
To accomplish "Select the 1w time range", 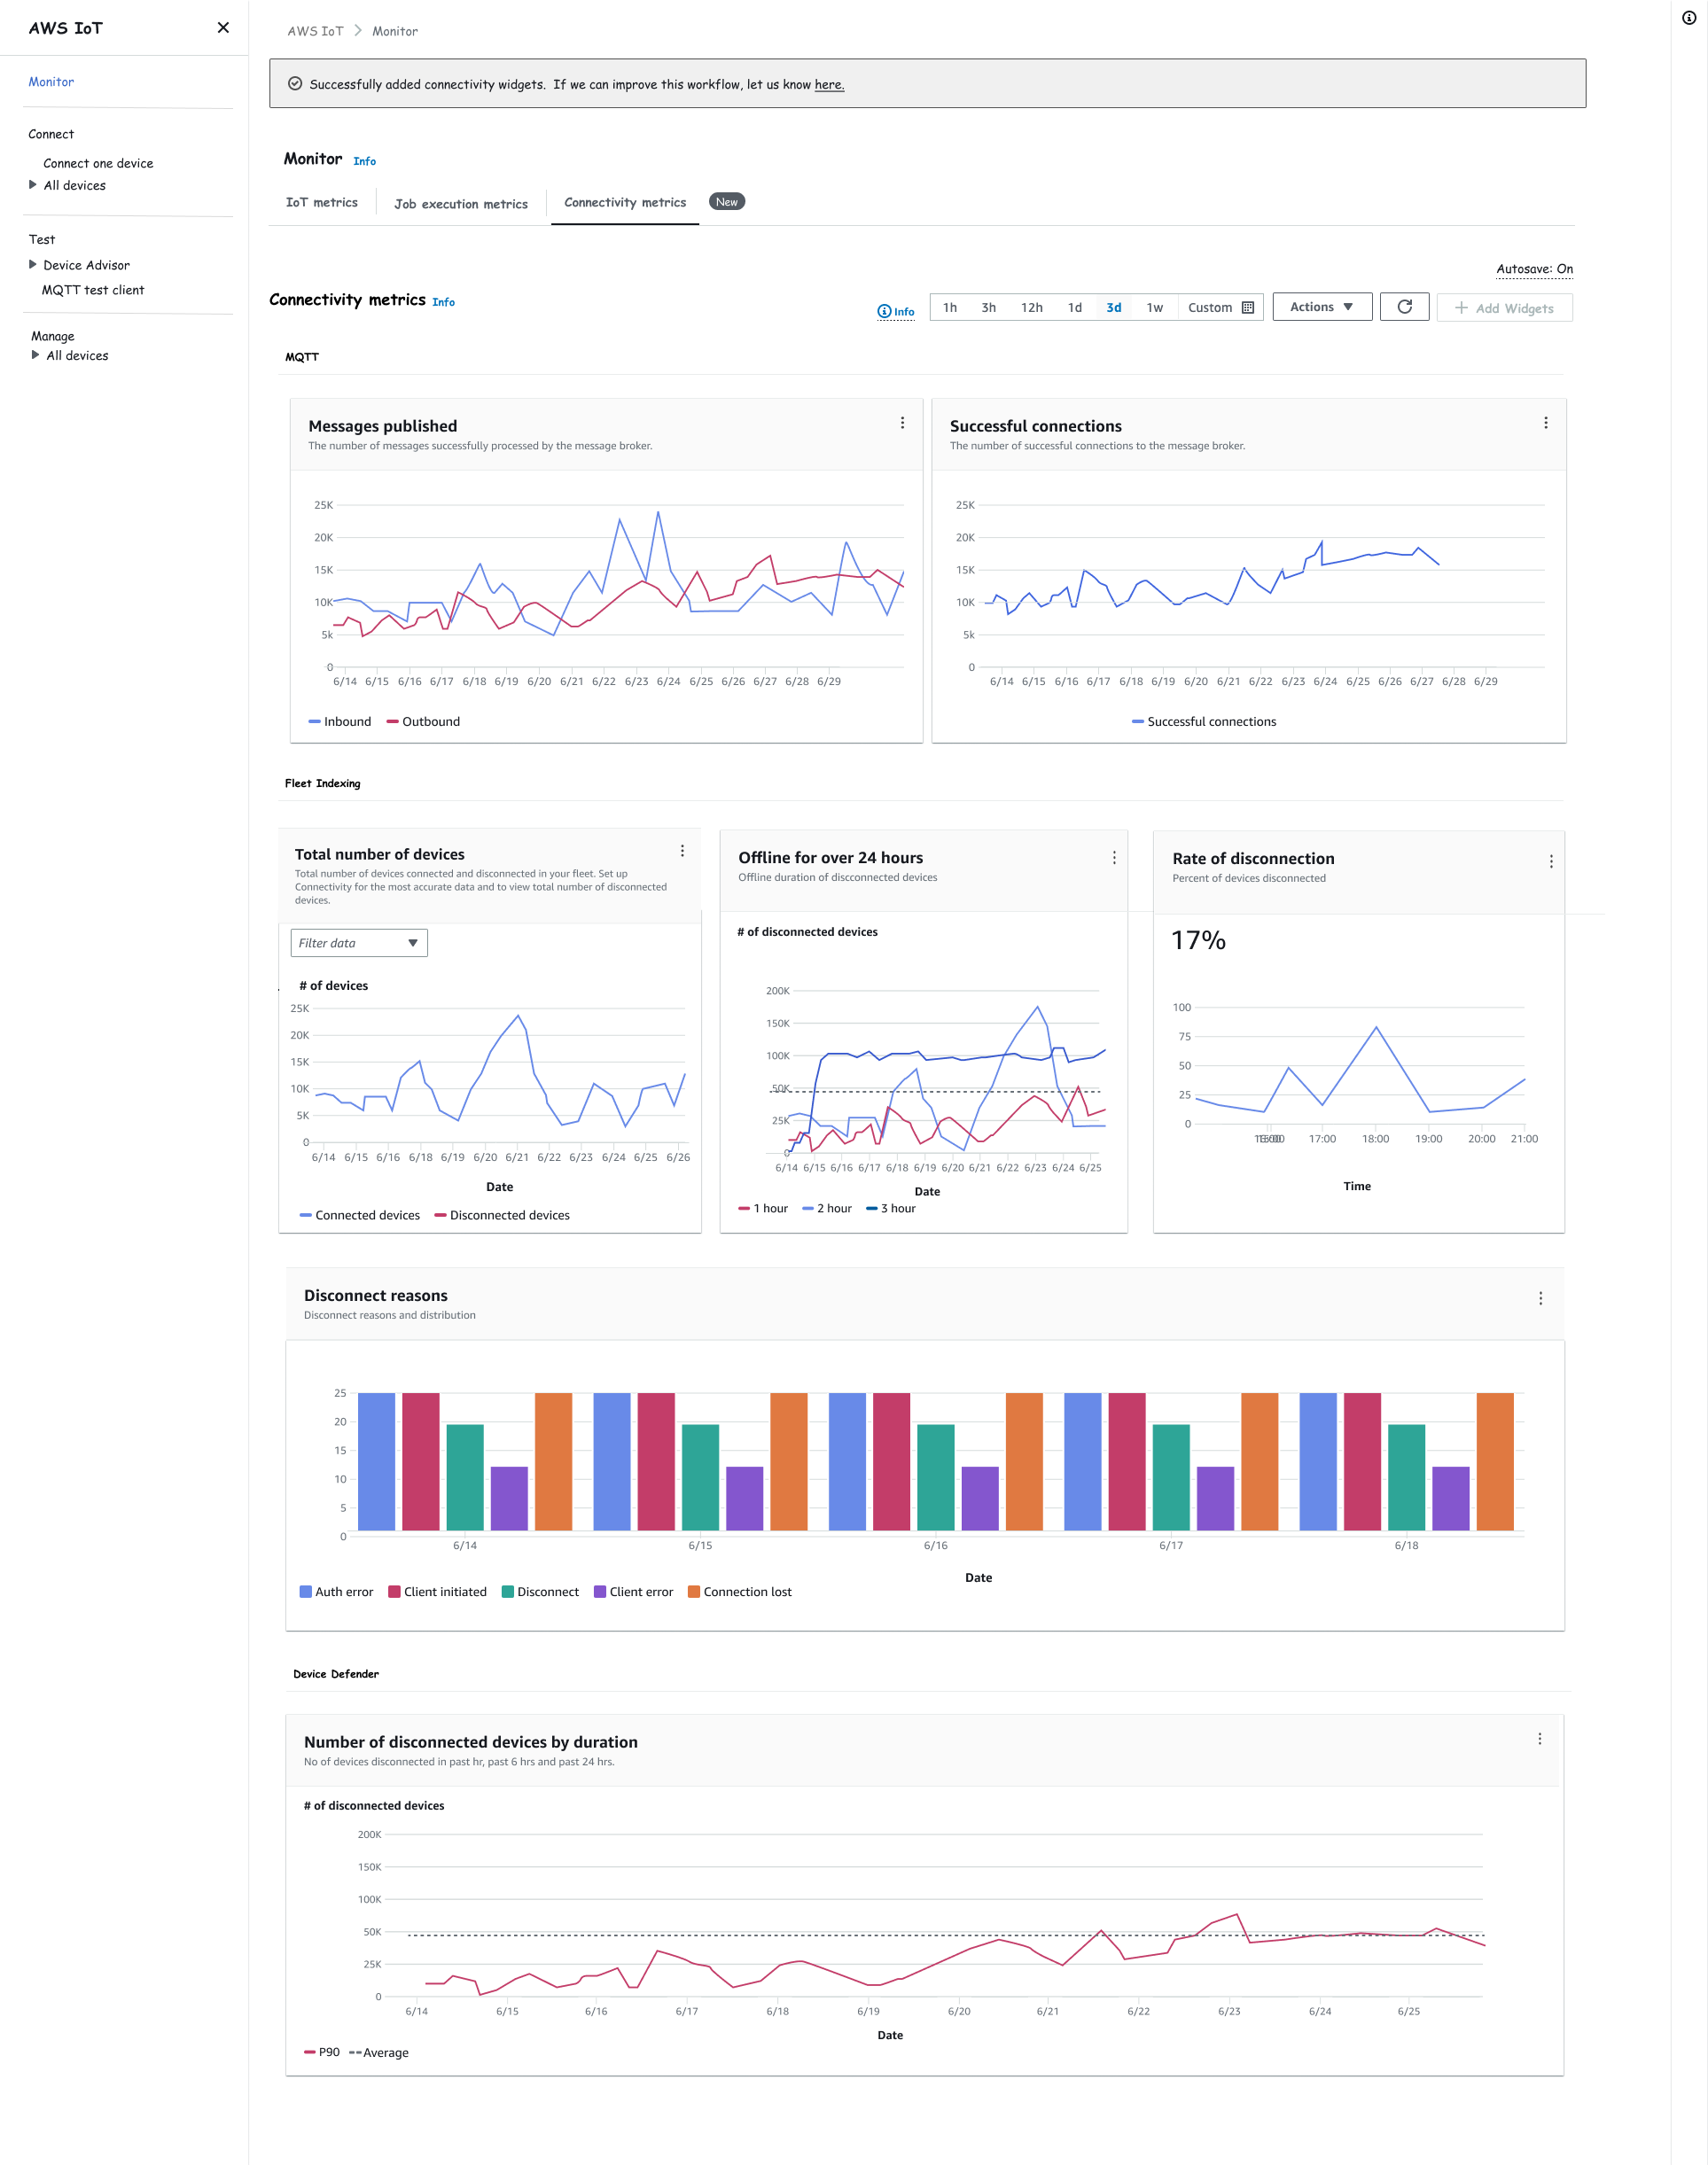I will [x=1154, y=308].
